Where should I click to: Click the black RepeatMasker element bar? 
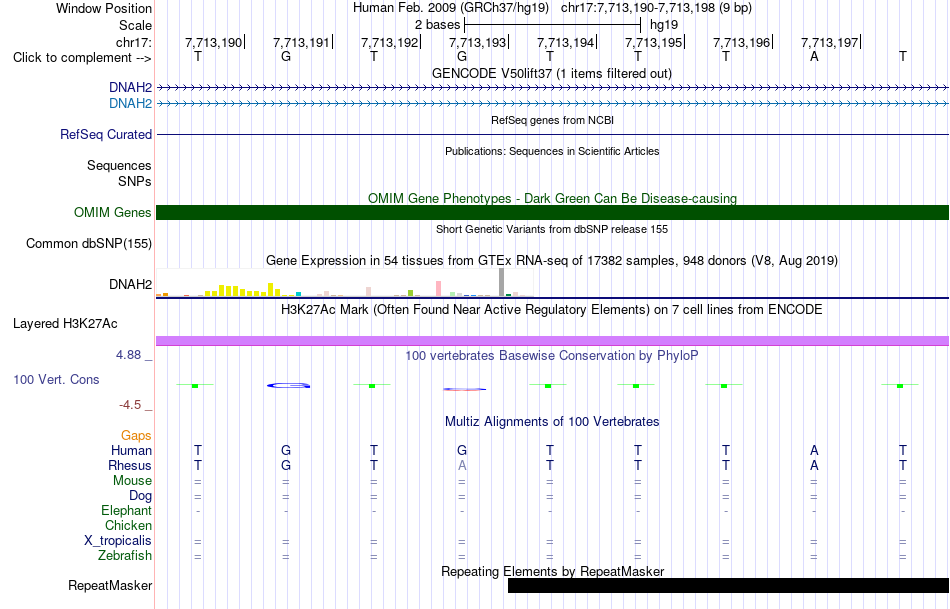(x=728, y=585)
